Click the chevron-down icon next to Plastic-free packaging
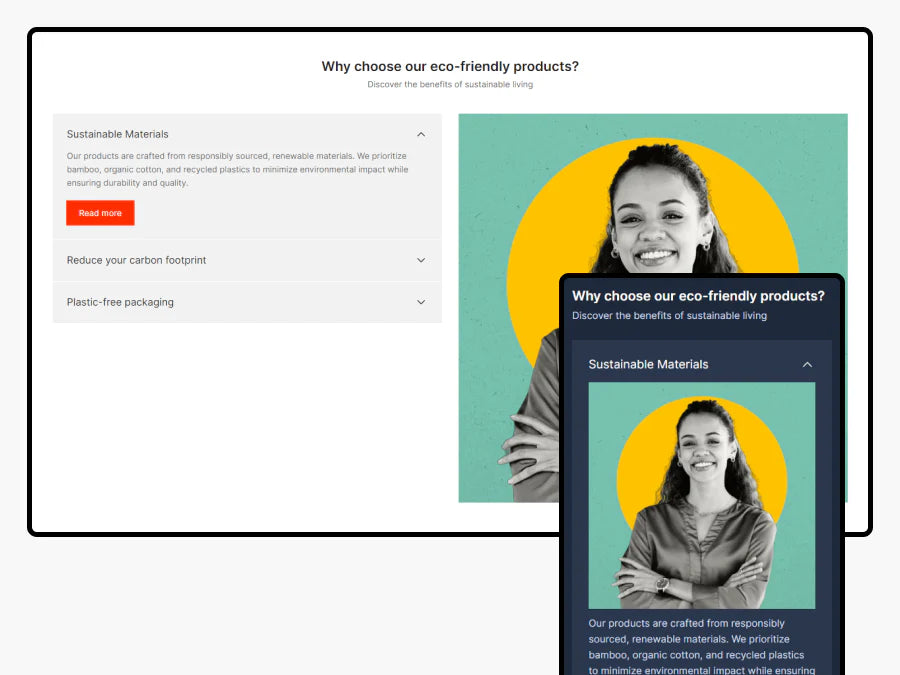900x675 pixels. 421,302
